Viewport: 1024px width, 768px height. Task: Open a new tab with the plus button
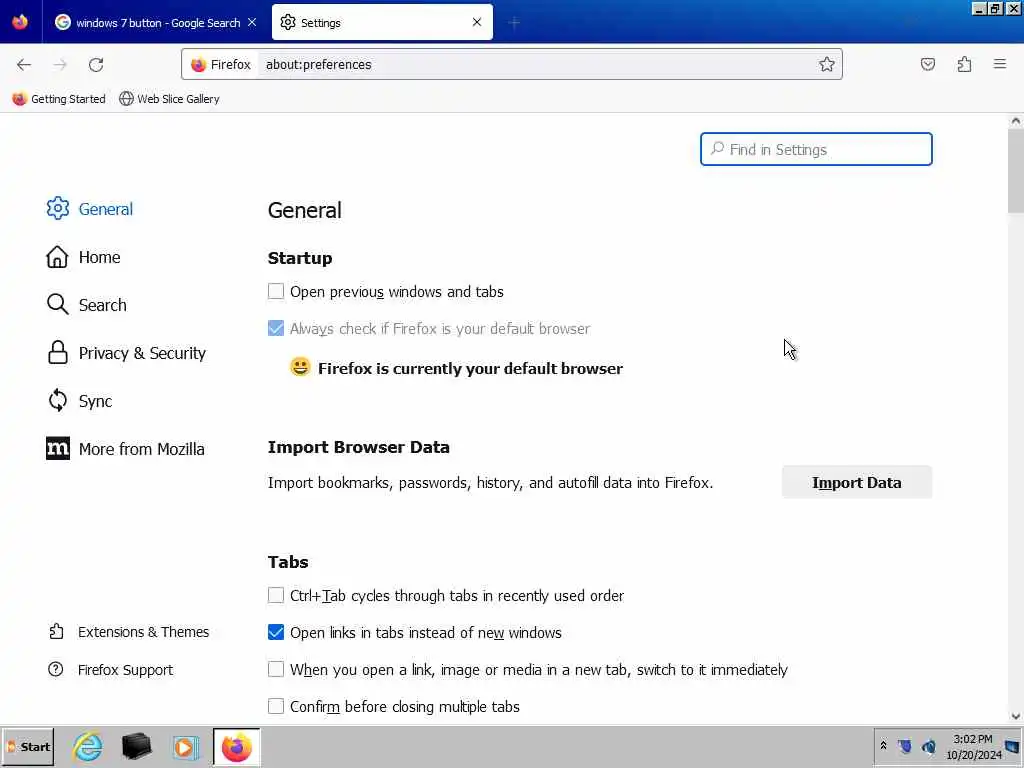(x=514, y=23)
